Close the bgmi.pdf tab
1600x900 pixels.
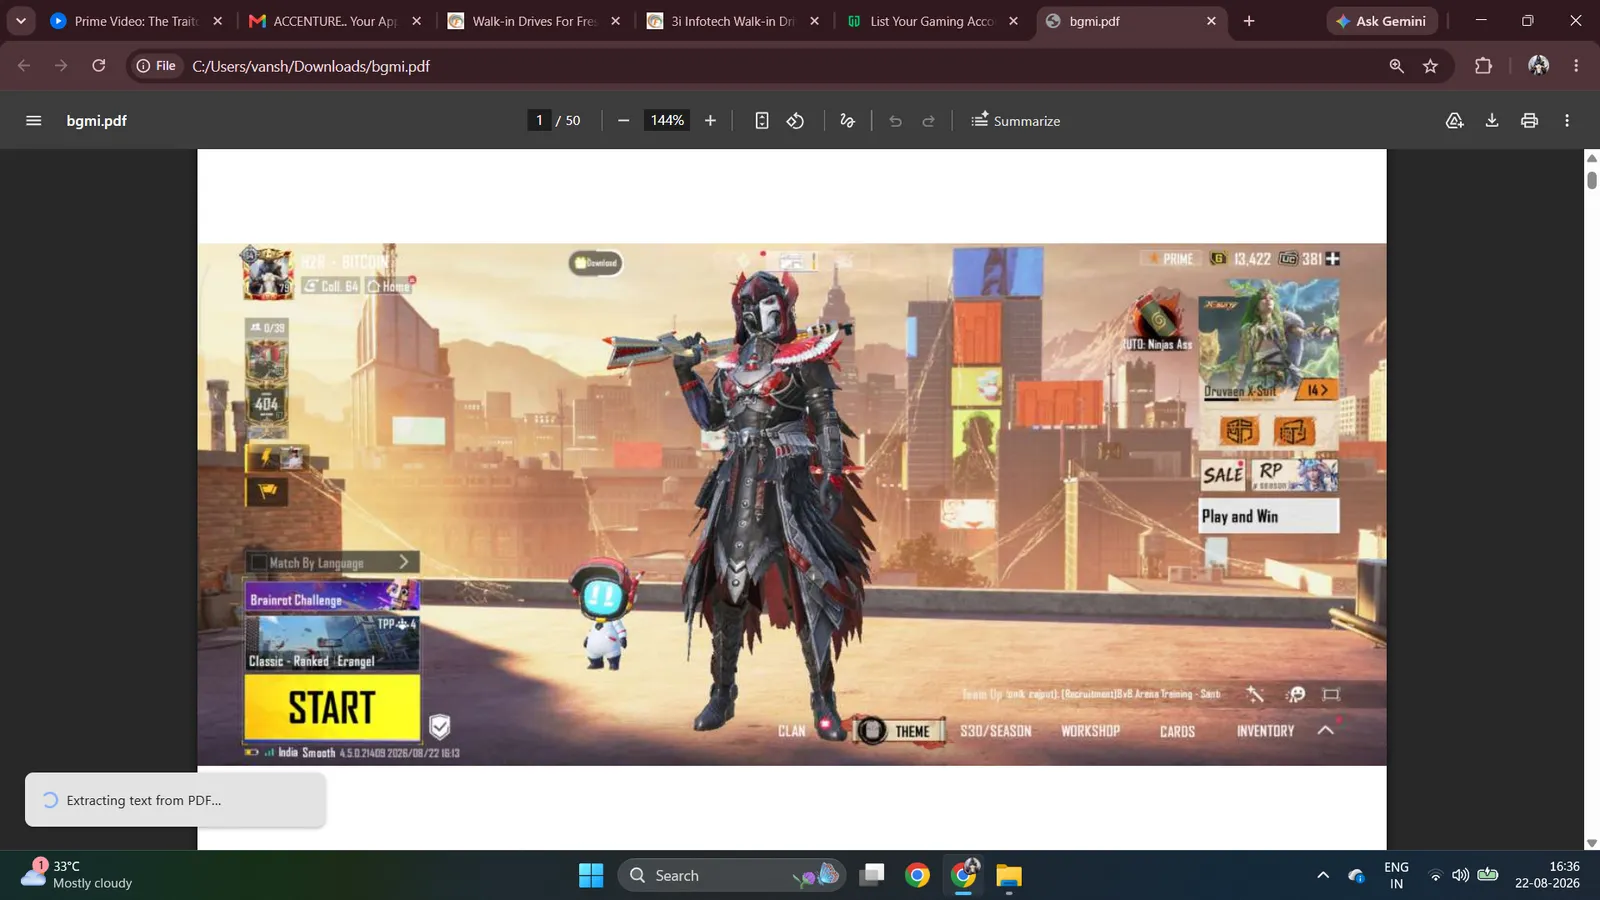[x=1211, y=21]
